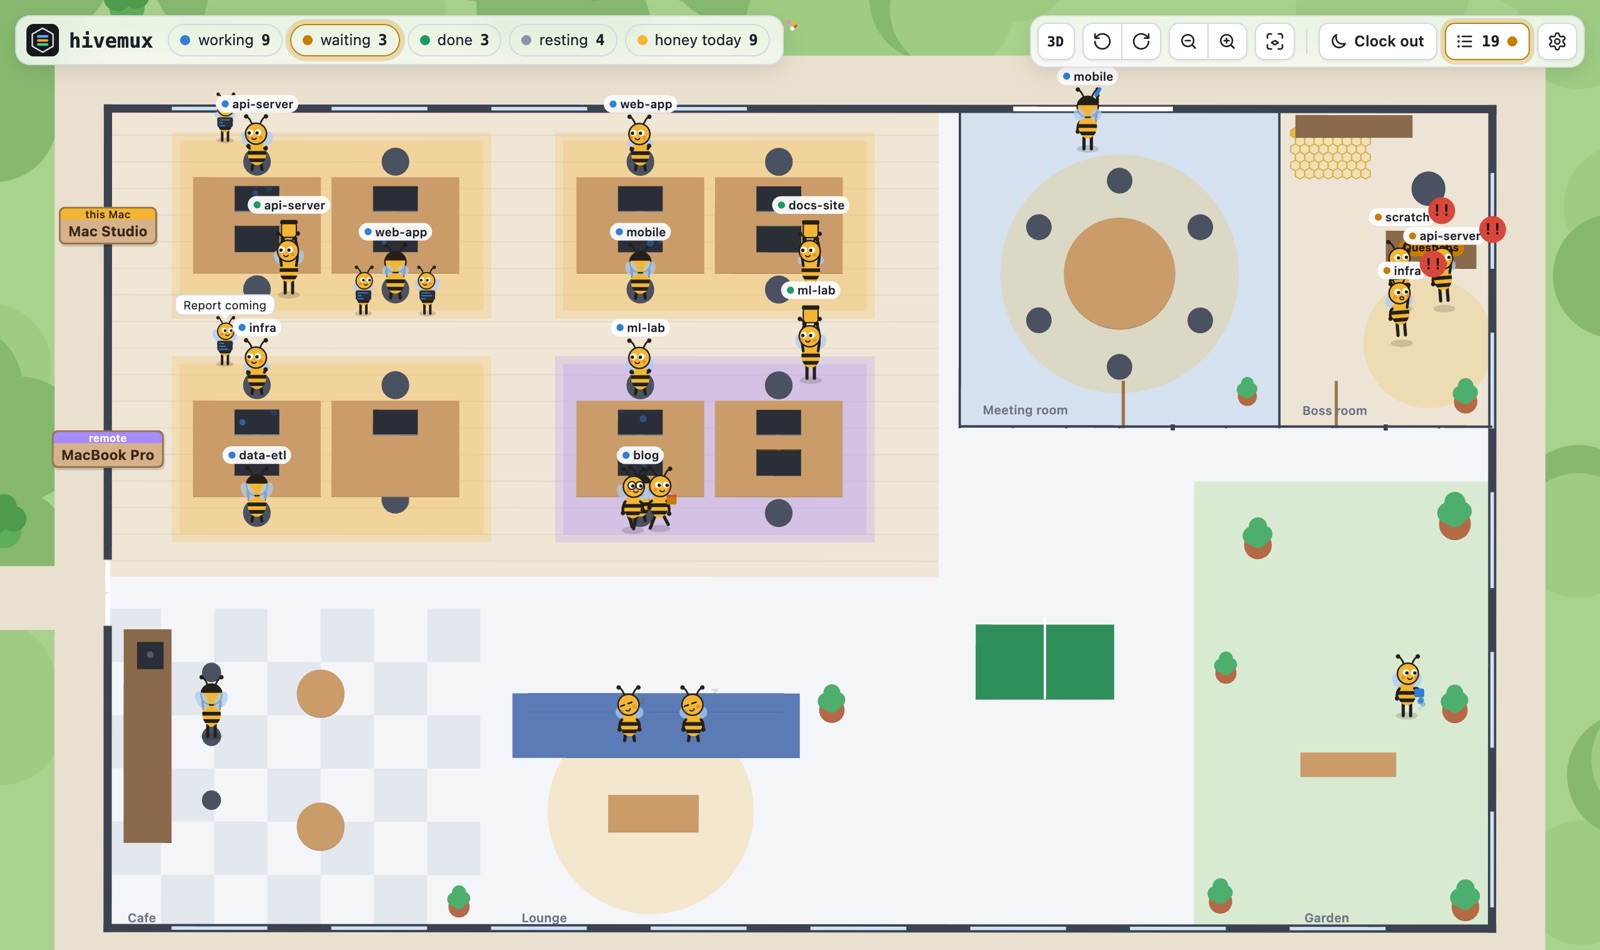Toggle the done 3 filter chip
Screen dimensions: 1600x950
(x=454, y=40)
